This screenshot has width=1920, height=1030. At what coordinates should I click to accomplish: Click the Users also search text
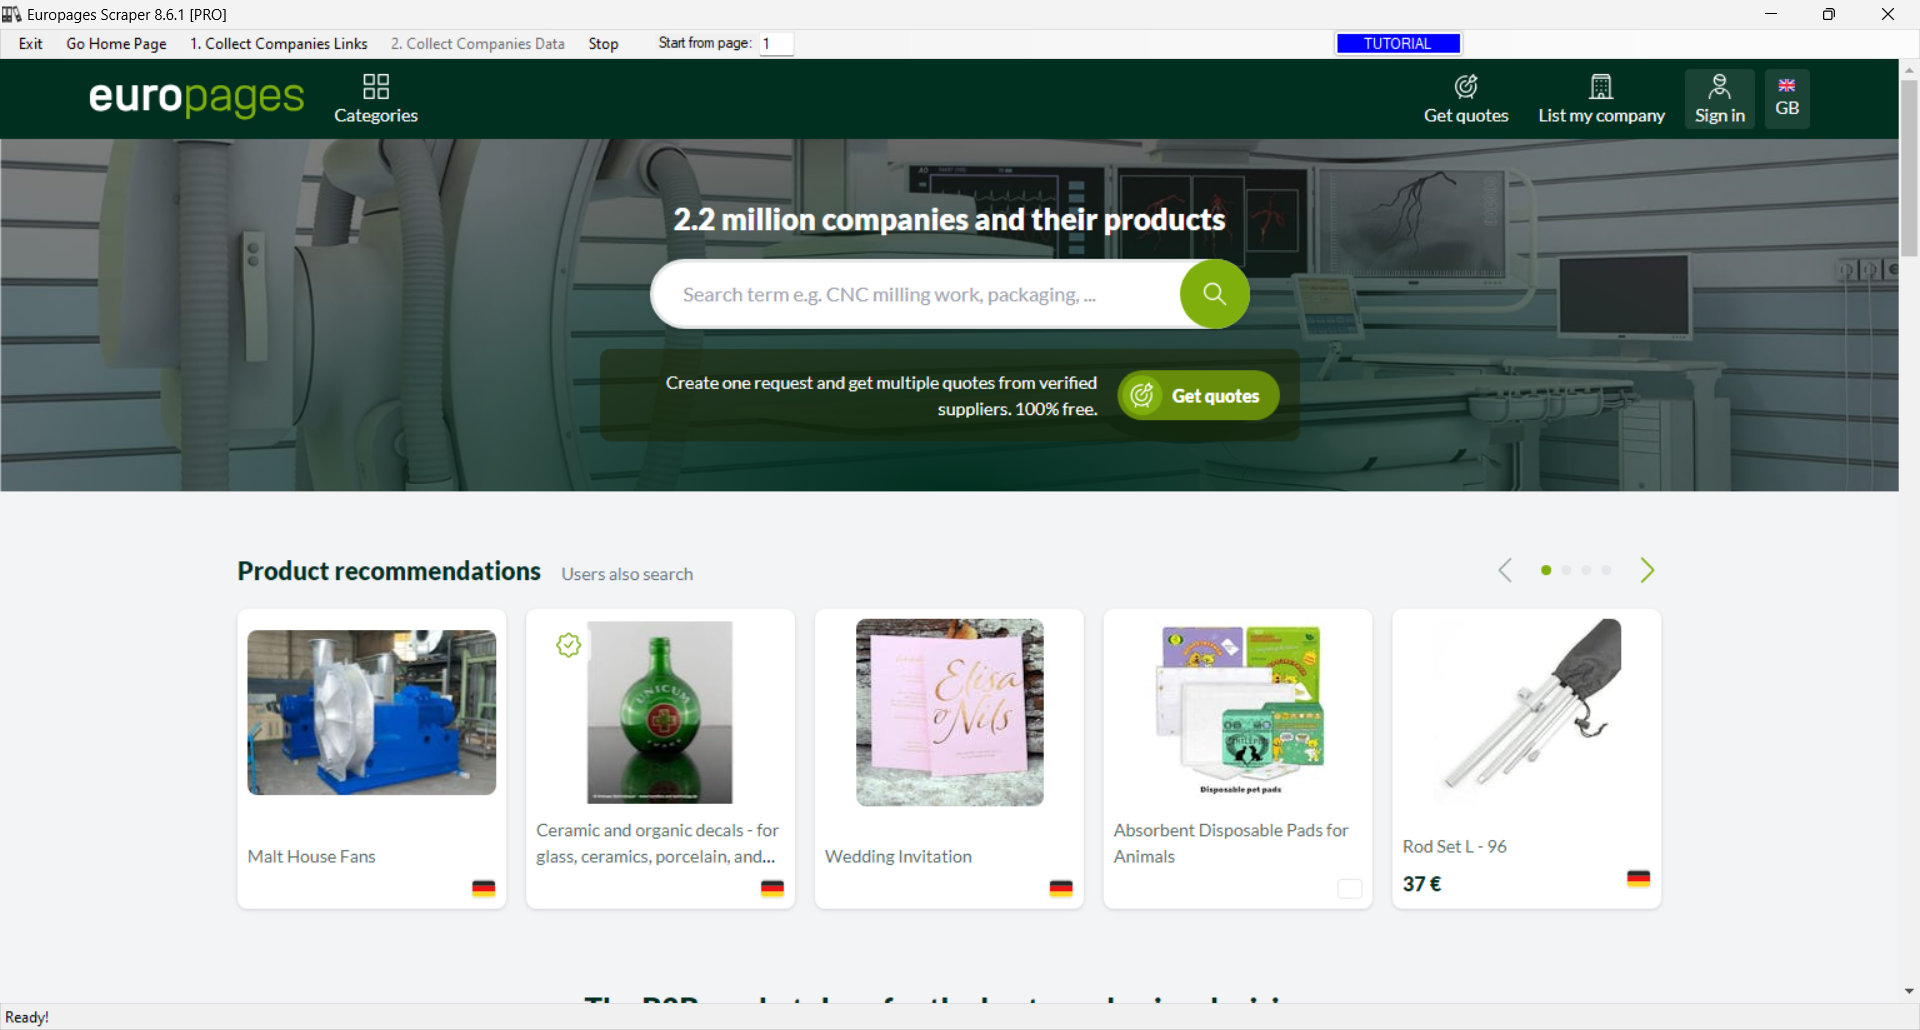tap(627, 574)
